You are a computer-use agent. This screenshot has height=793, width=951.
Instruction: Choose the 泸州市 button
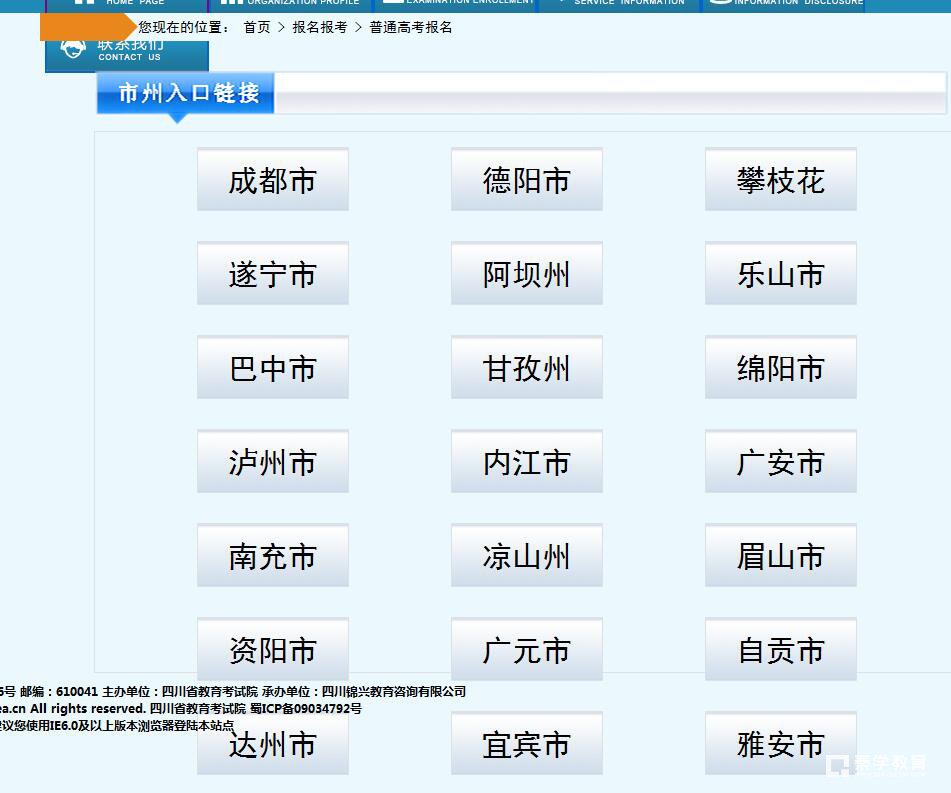273,462
